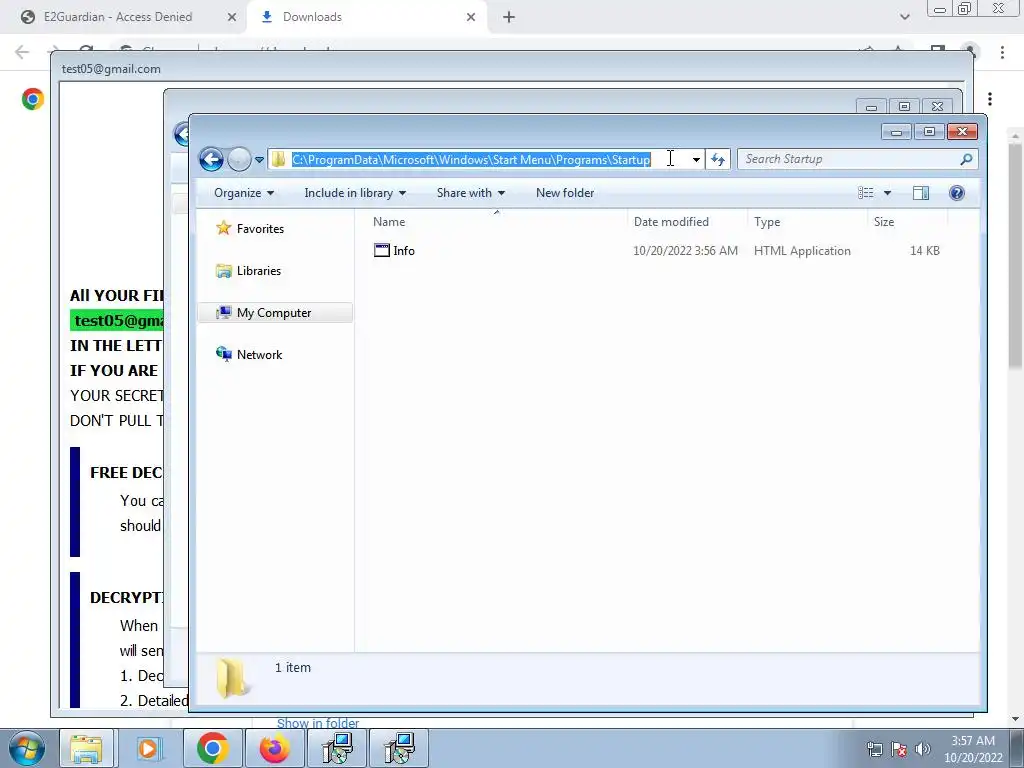Create a New folder

tap(565, 193)
